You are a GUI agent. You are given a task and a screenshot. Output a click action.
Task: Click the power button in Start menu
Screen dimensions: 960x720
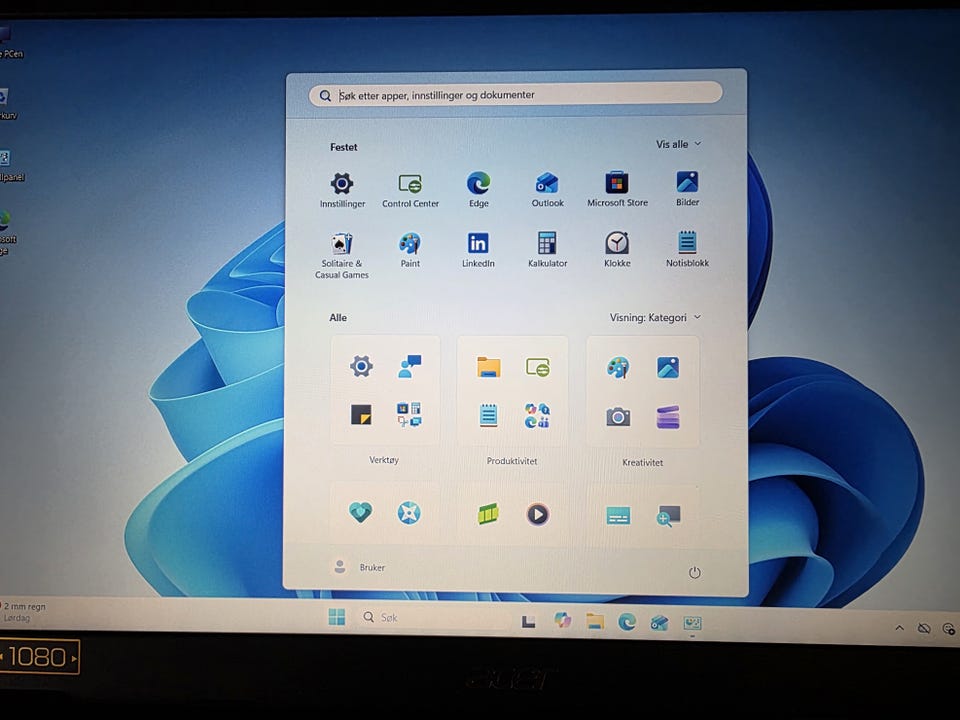pos(694,572)
